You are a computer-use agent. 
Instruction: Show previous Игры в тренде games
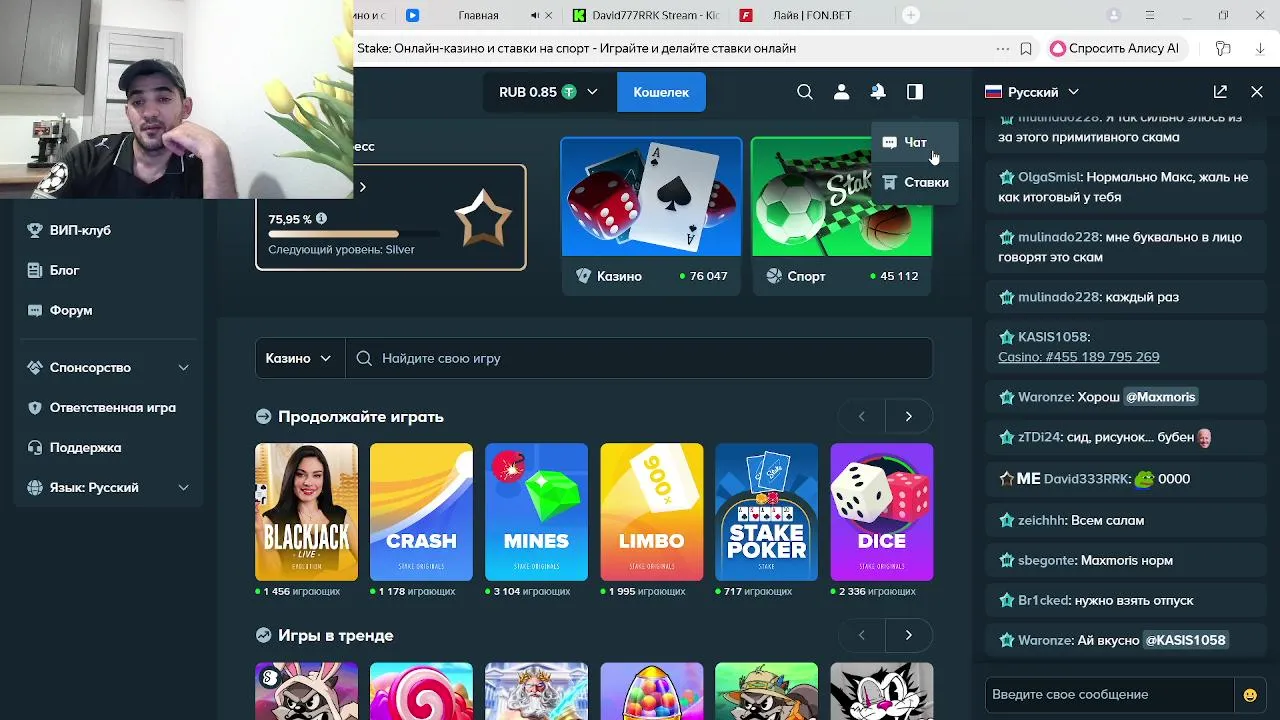862,635
